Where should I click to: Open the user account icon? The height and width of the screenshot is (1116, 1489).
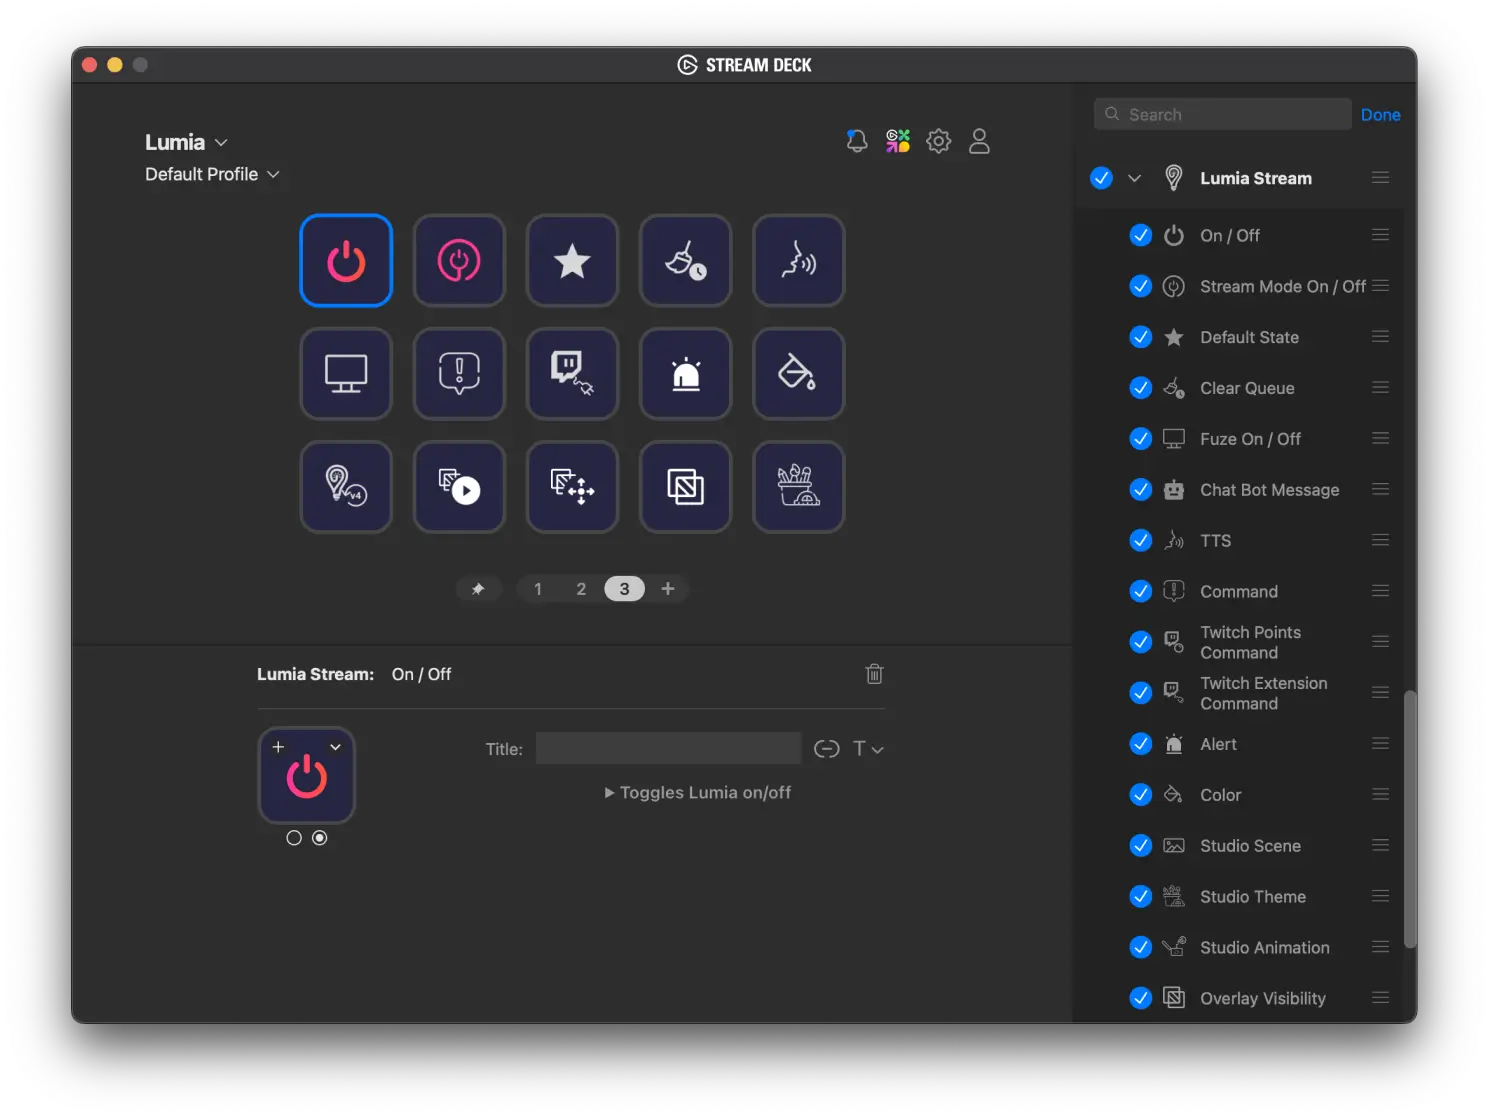coord(979,141)
